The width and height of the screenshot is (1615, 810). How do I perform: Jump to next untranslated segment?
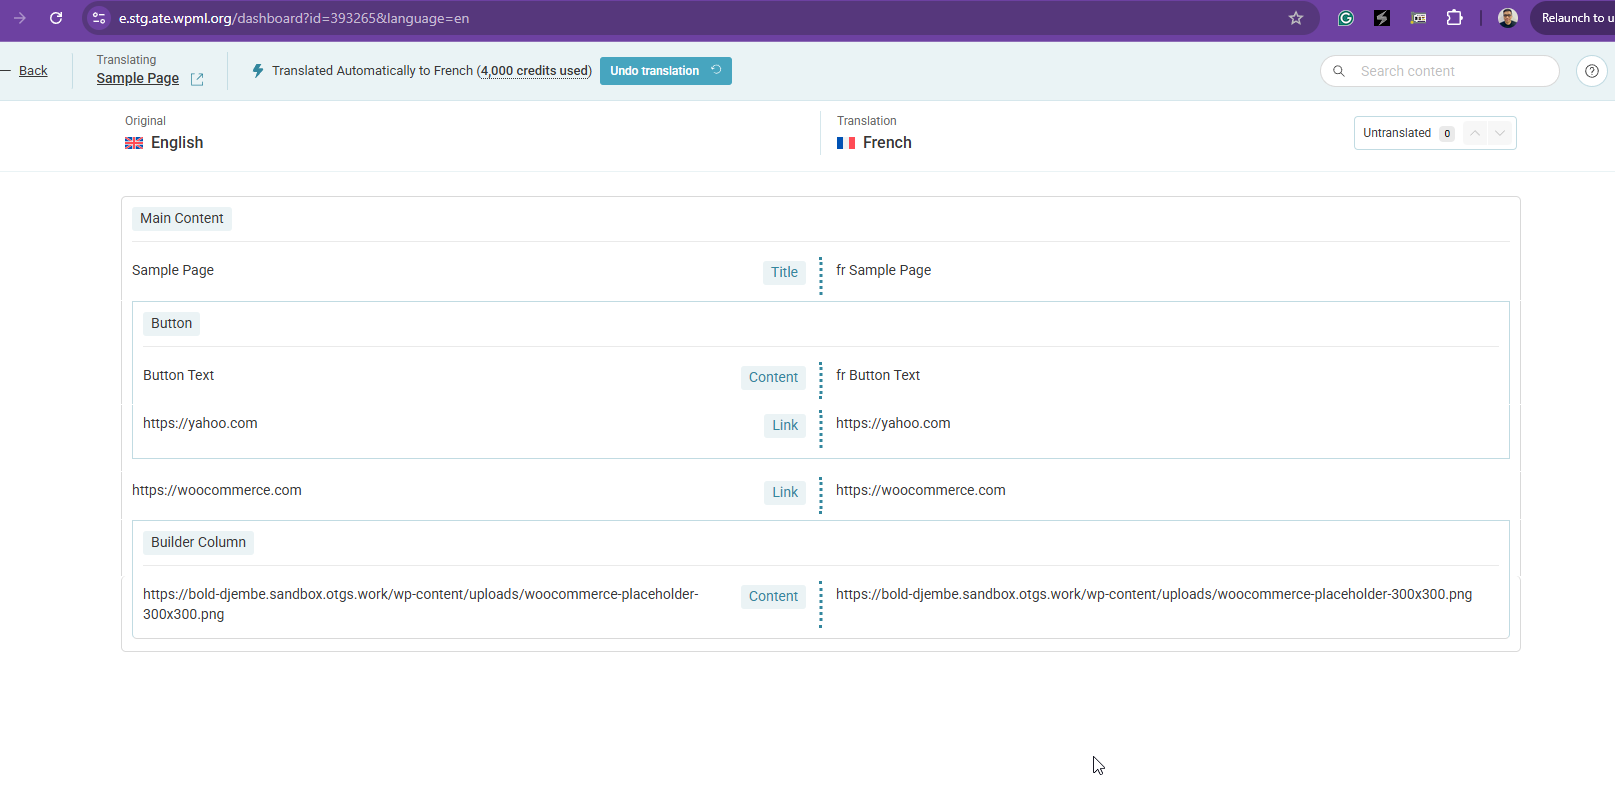1500,133
